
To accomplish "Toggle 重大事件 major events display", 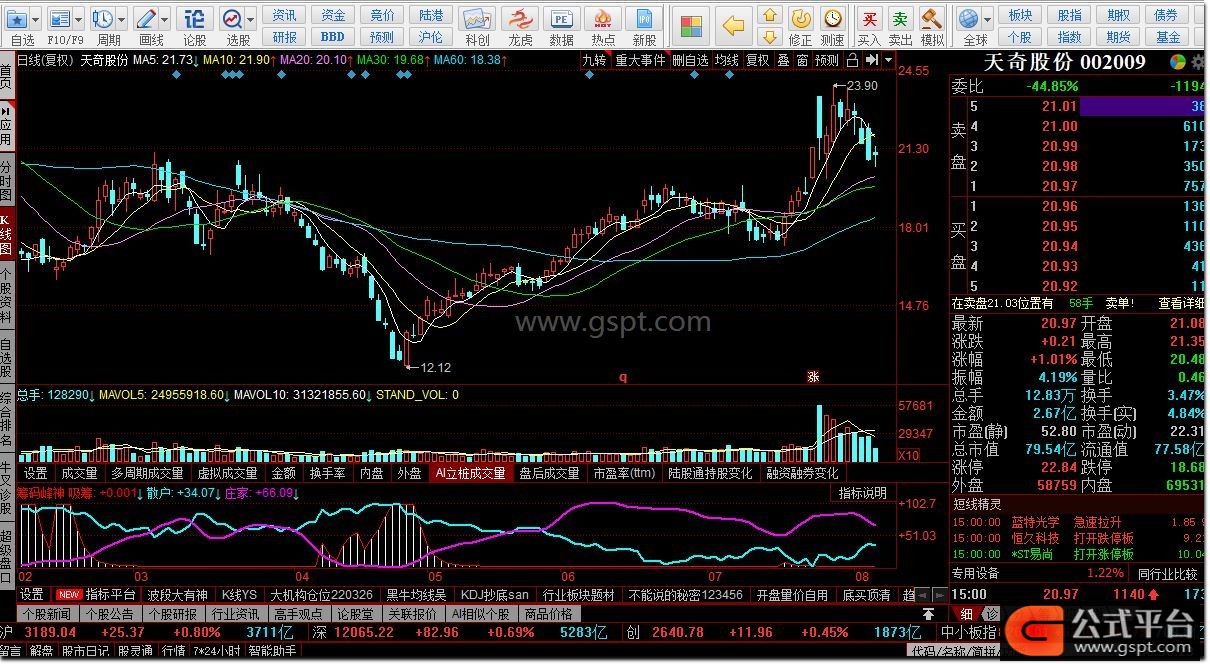I will click(640, 60).
